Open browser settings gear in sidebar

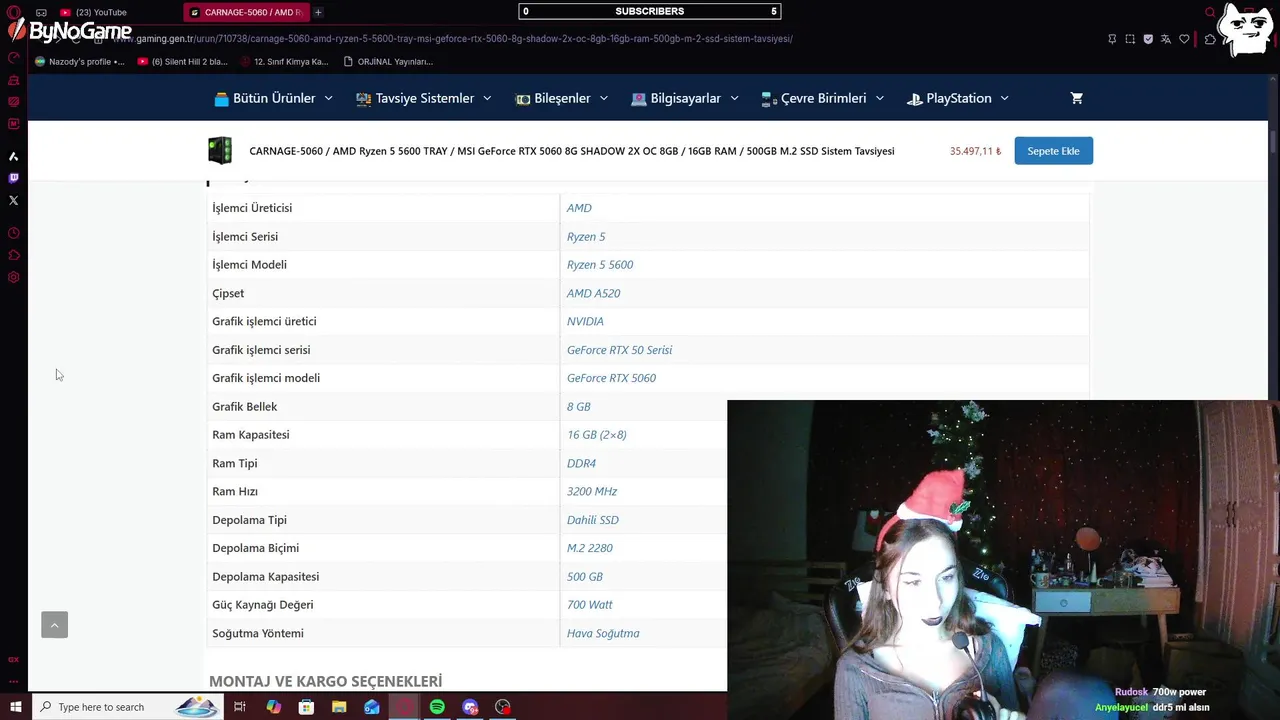pos(14,277)
